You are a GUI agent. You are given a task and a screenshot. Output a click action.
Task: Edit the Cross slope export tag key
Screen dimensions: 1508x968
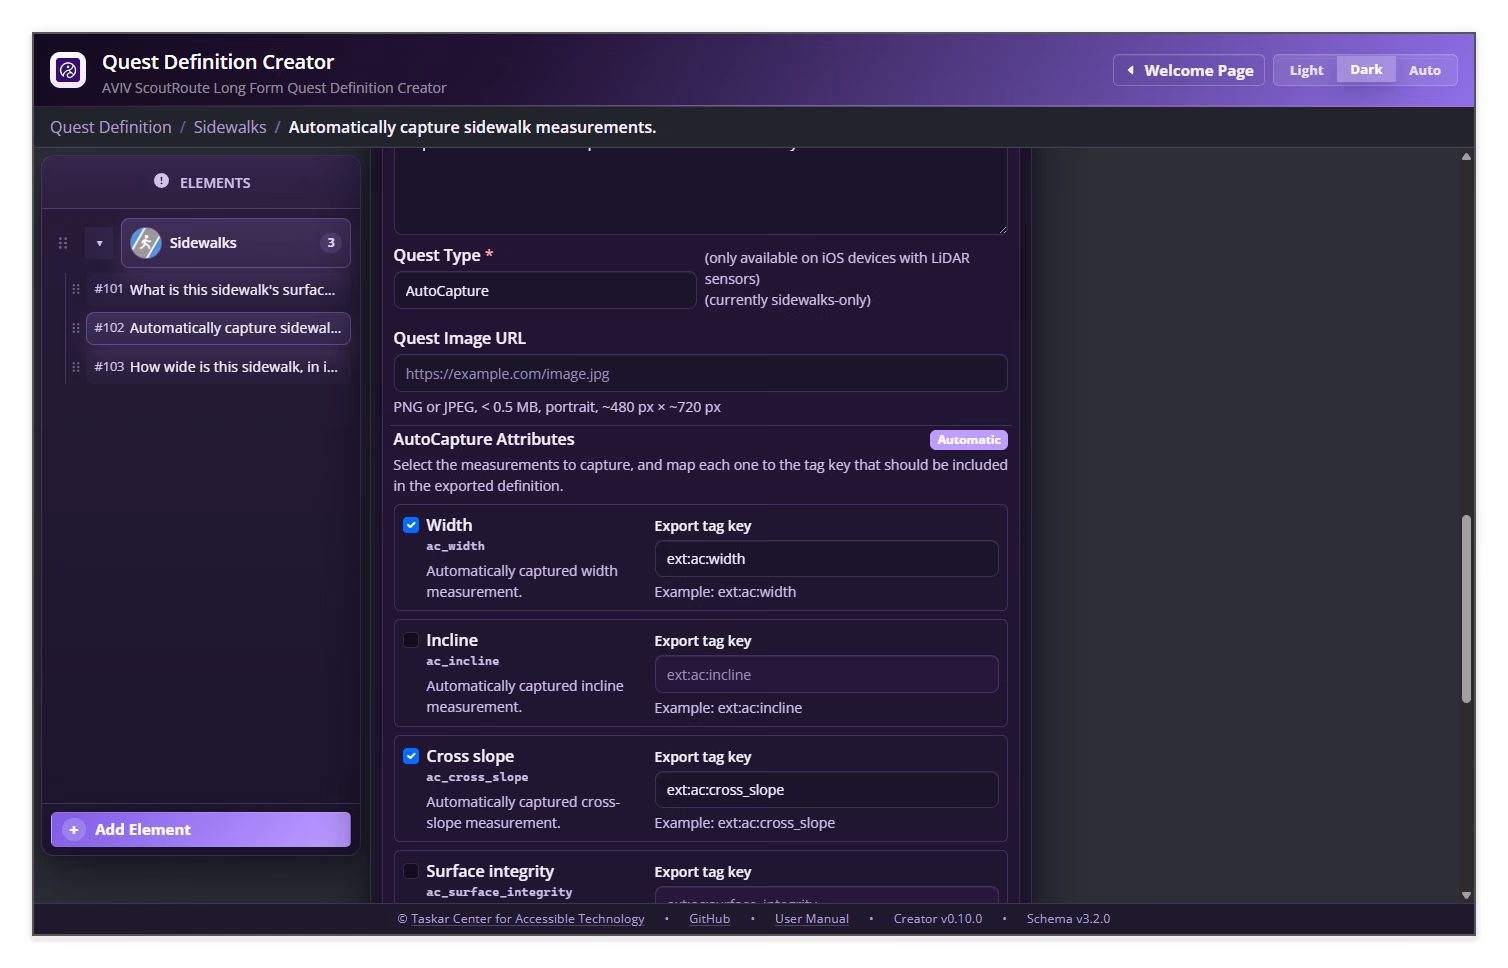pos(827,790)
